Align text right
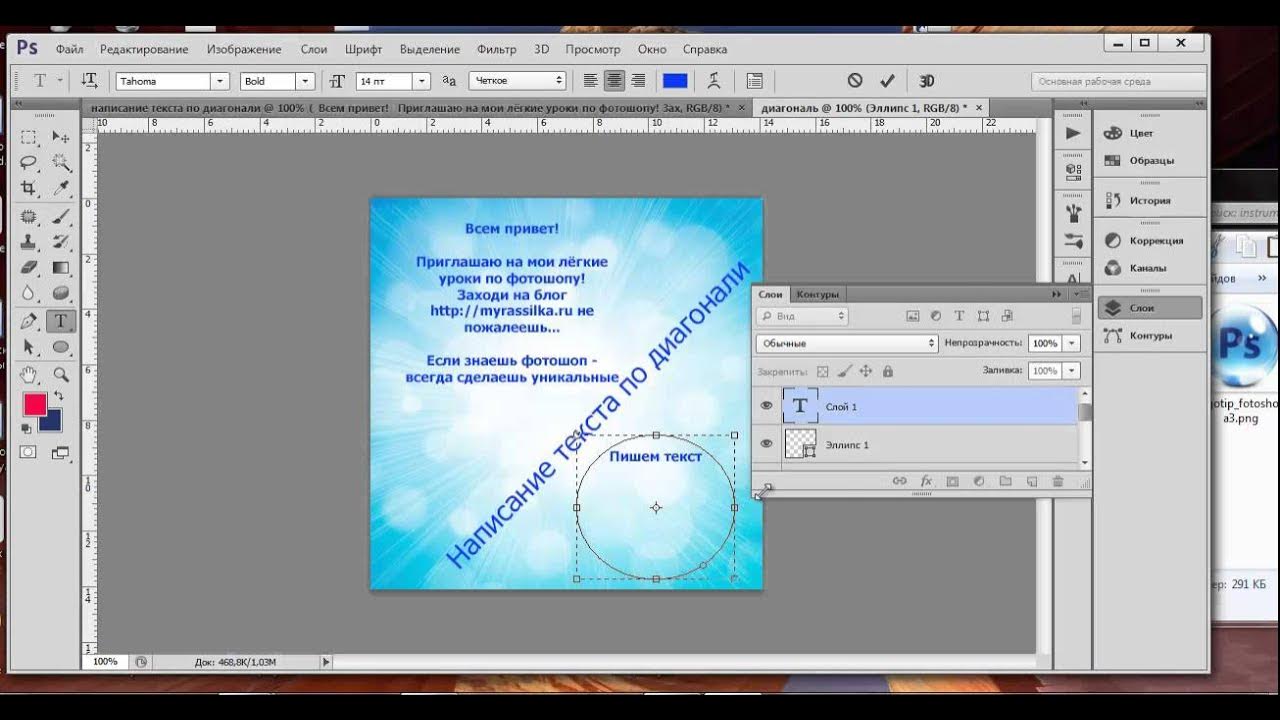 638,81
